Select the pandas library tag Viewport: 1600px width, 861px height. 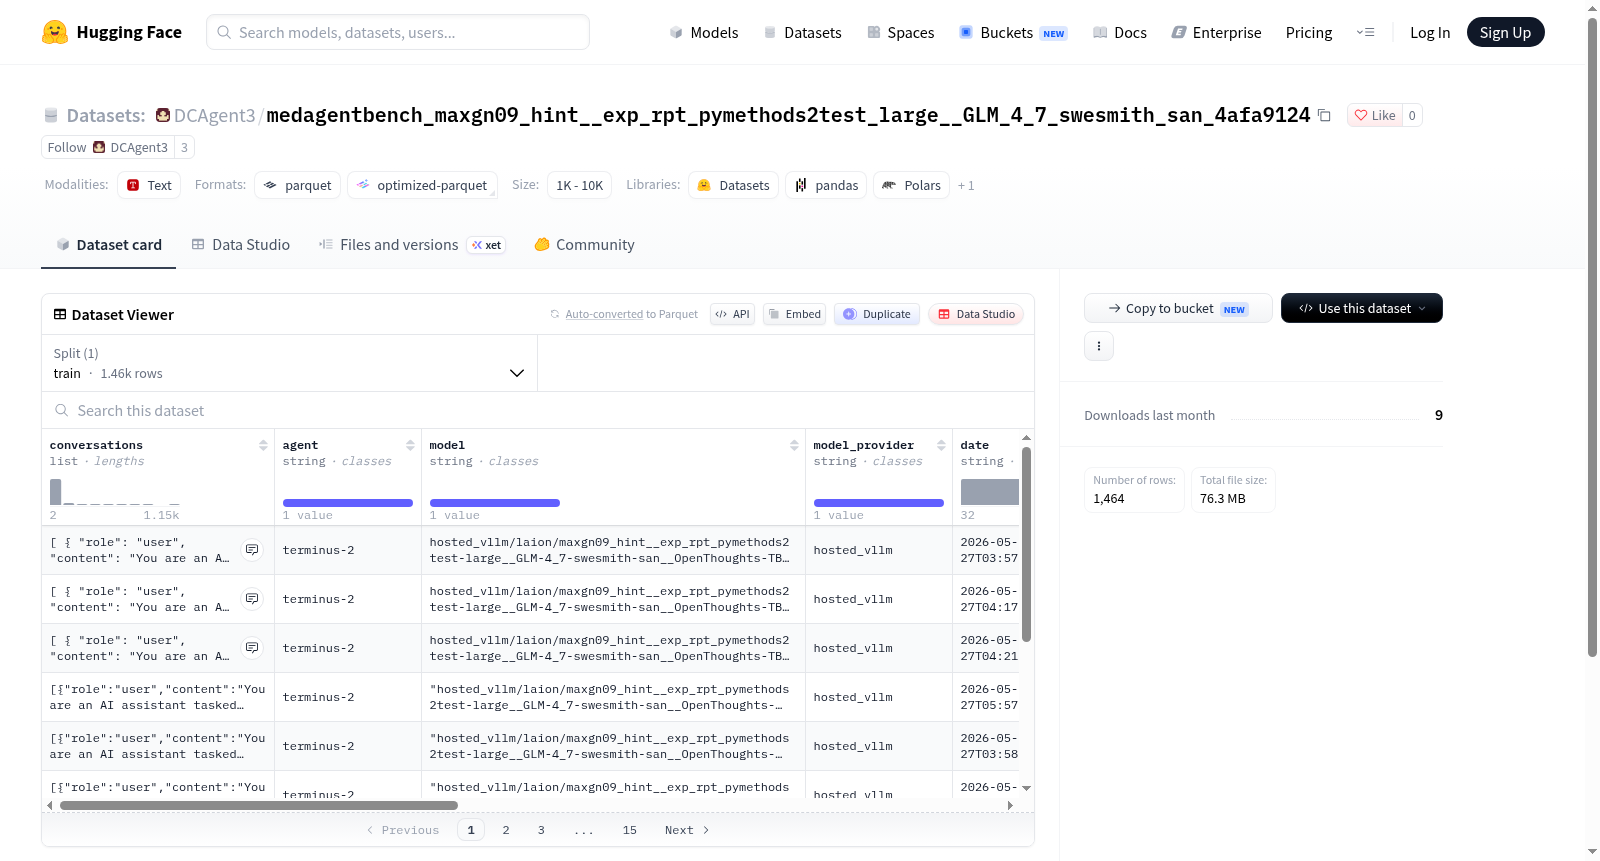pyautogui.click(x=826, y=185)
